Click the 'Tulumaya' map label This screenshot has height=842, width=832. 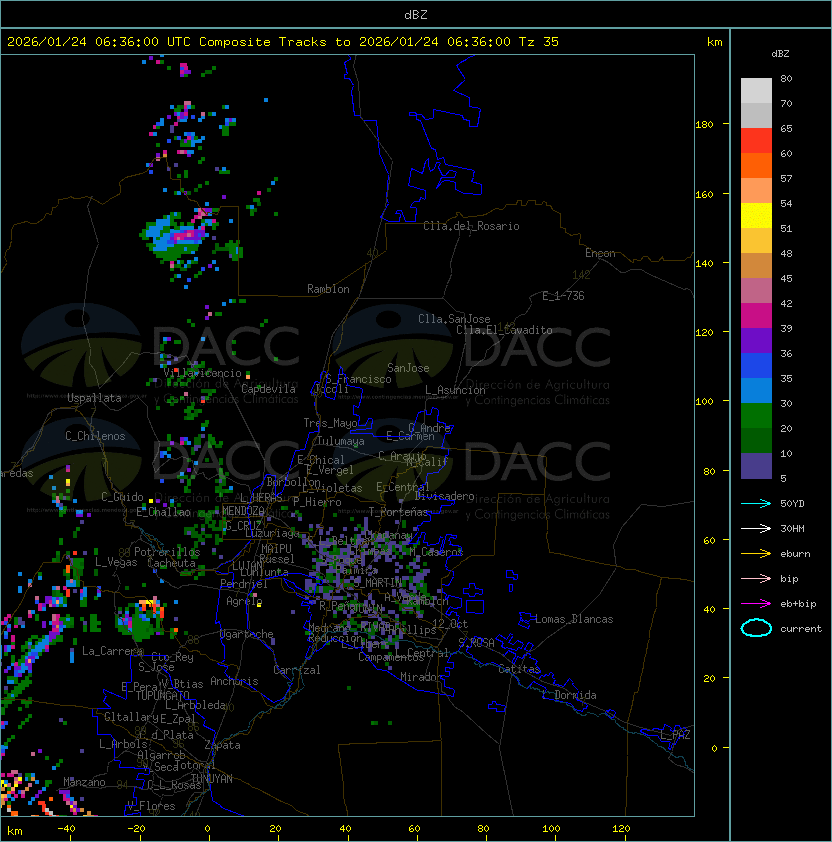click(x=341, y=441)
